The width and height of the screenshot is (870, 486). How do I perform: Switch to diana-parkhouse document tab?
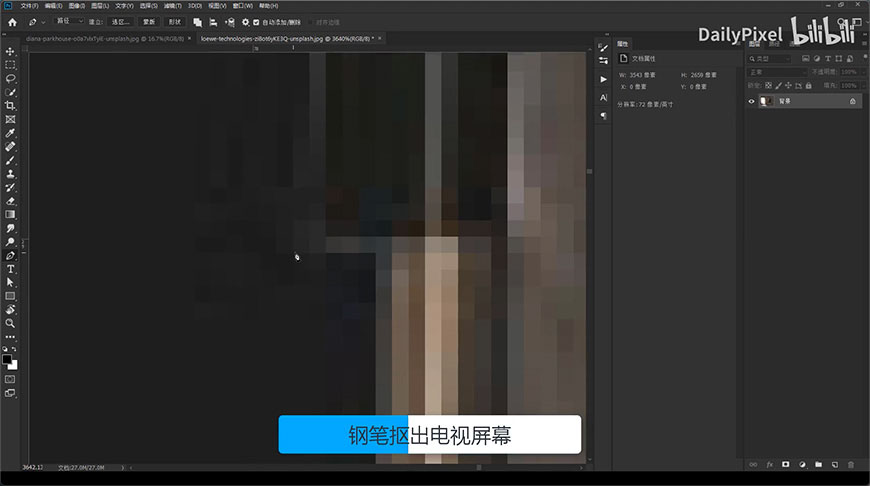[x=104, y=39]
